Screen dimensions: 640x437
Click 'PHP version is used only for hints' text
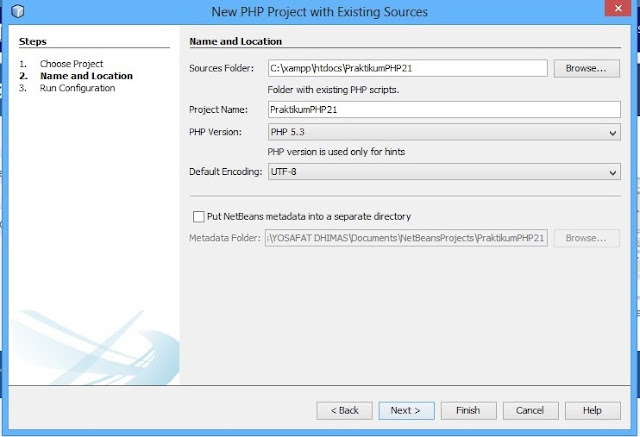(336, 152)
